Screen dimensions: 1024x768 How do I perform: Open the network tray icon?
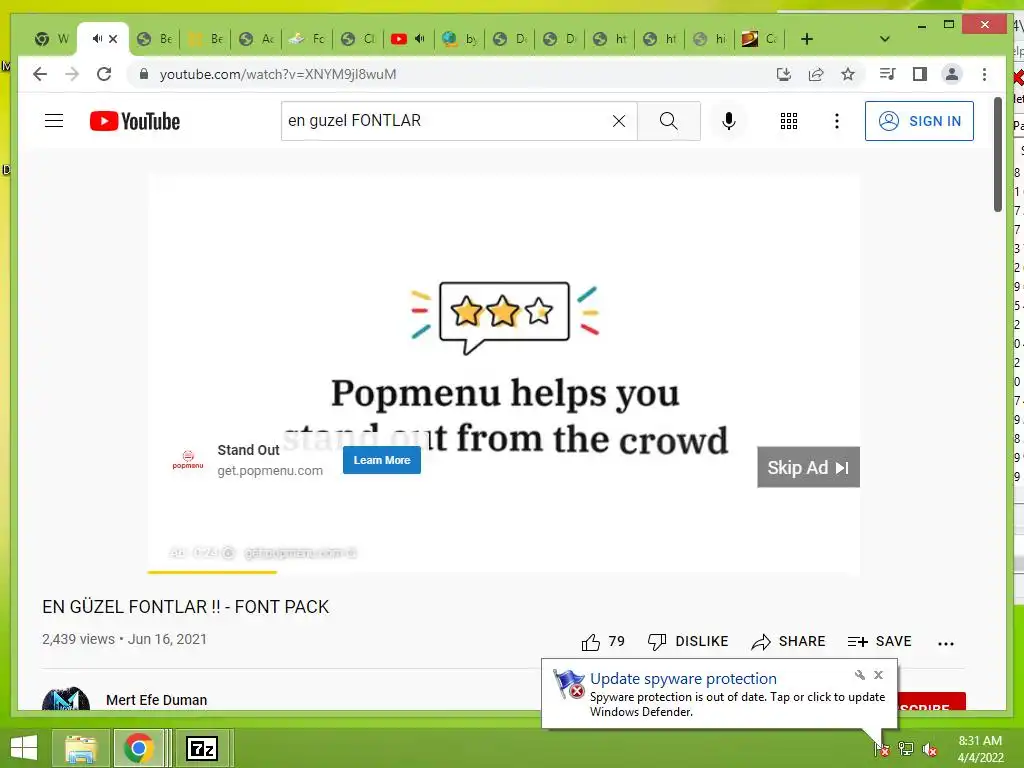coord(906,748)
